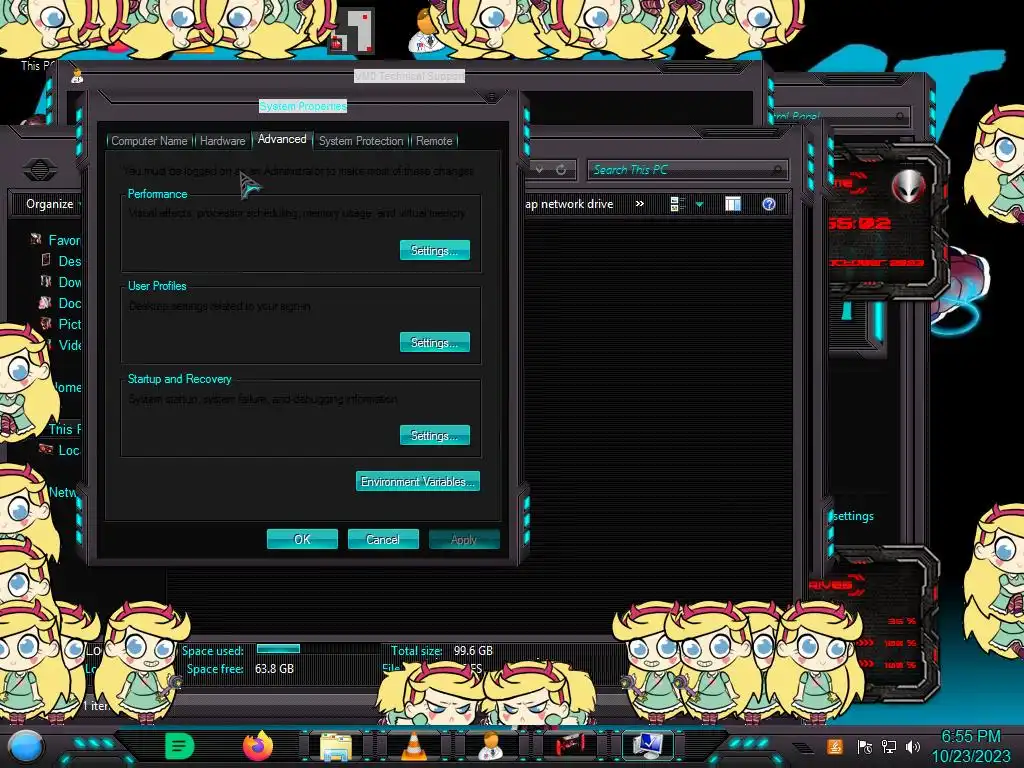The height and width of the screenshot is (768, 1024).
Task: Switch to the Computer Name tab
Action: click(x=150, y=141)
